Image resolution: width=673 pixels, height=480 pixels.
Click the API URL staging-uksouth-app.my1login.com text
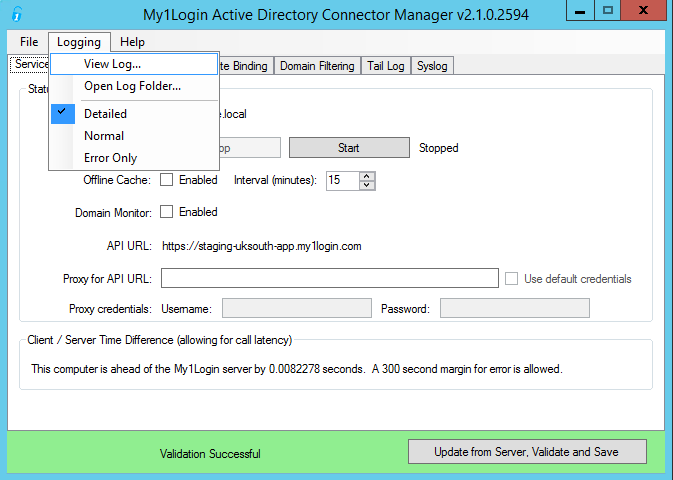tap(262, 246)
